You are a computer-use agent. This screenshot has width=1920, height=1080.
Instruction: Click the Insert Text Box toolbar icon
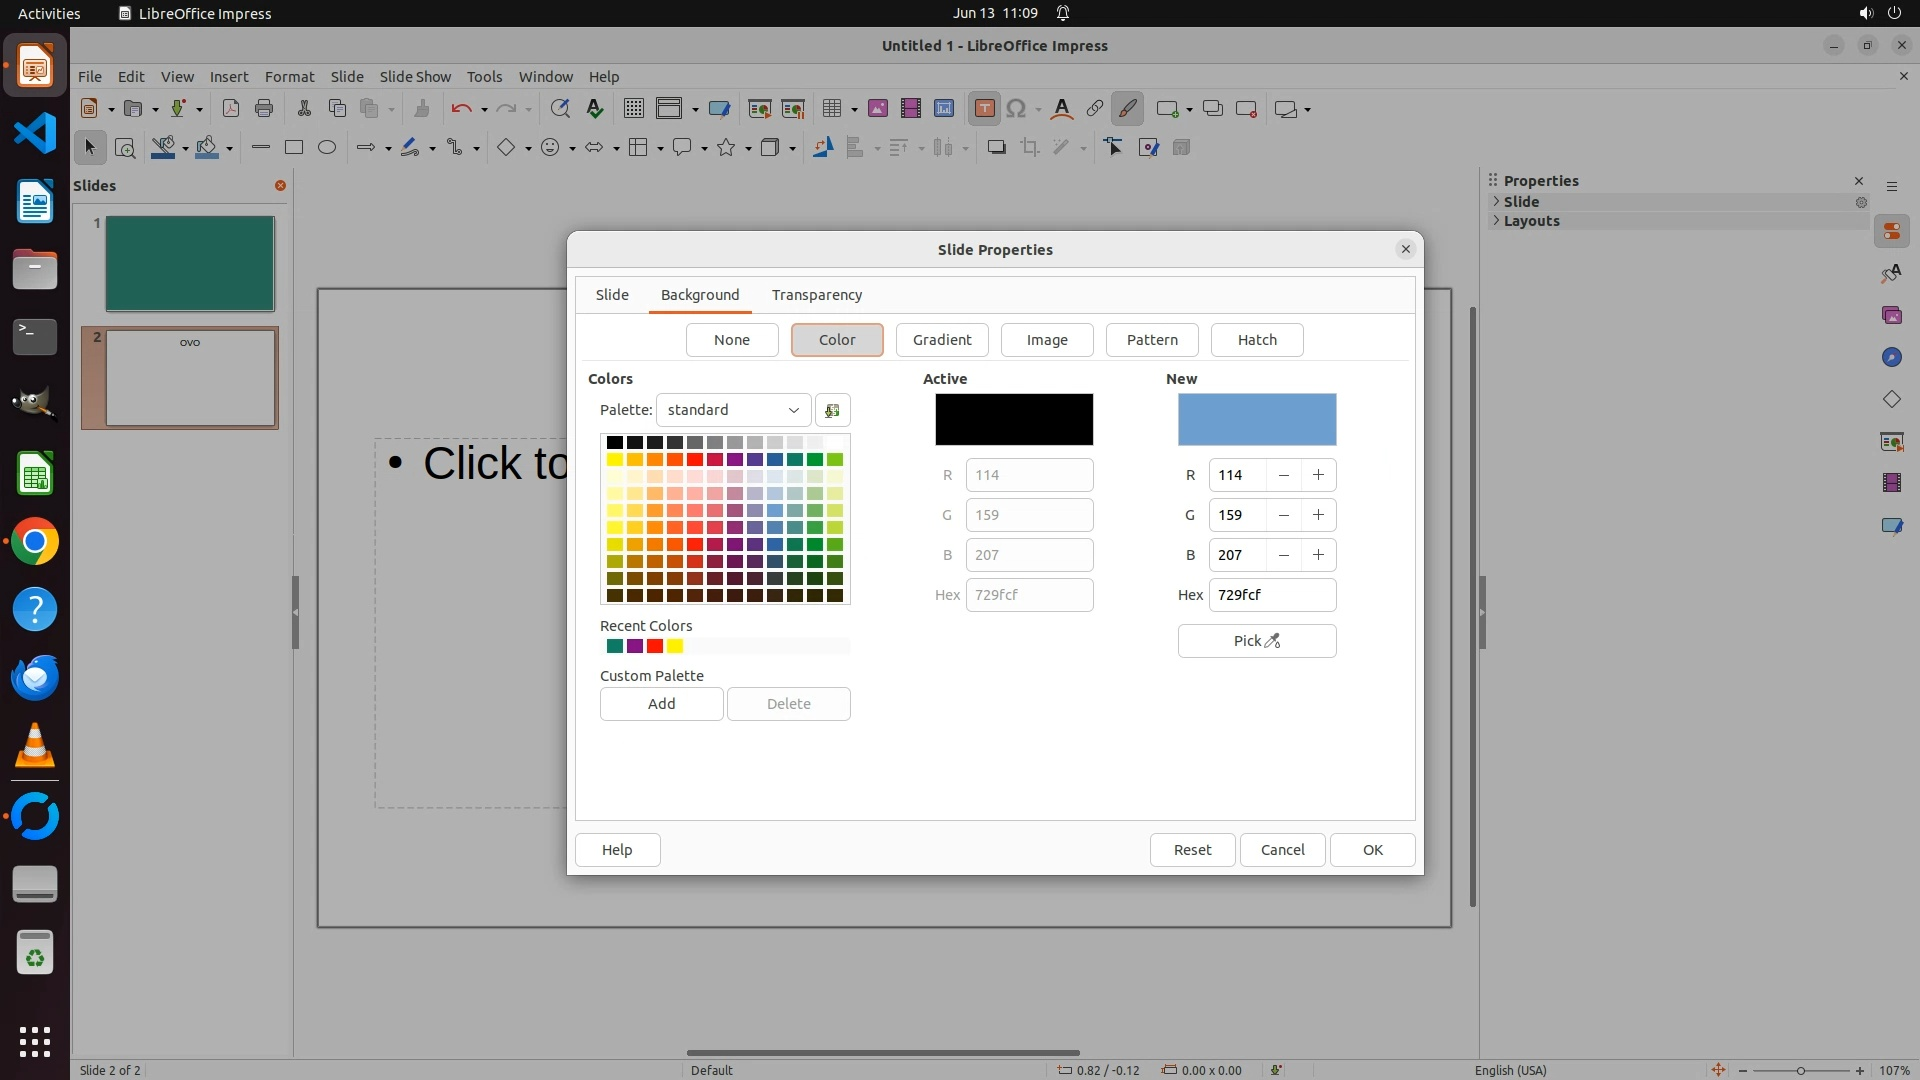tap(984, 109)
